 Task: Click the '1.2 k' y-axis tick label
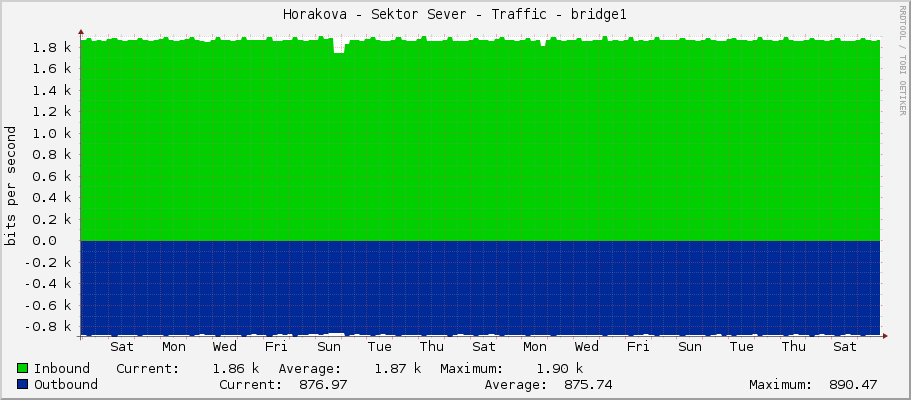pyautogui.click(x=52, y=112)
